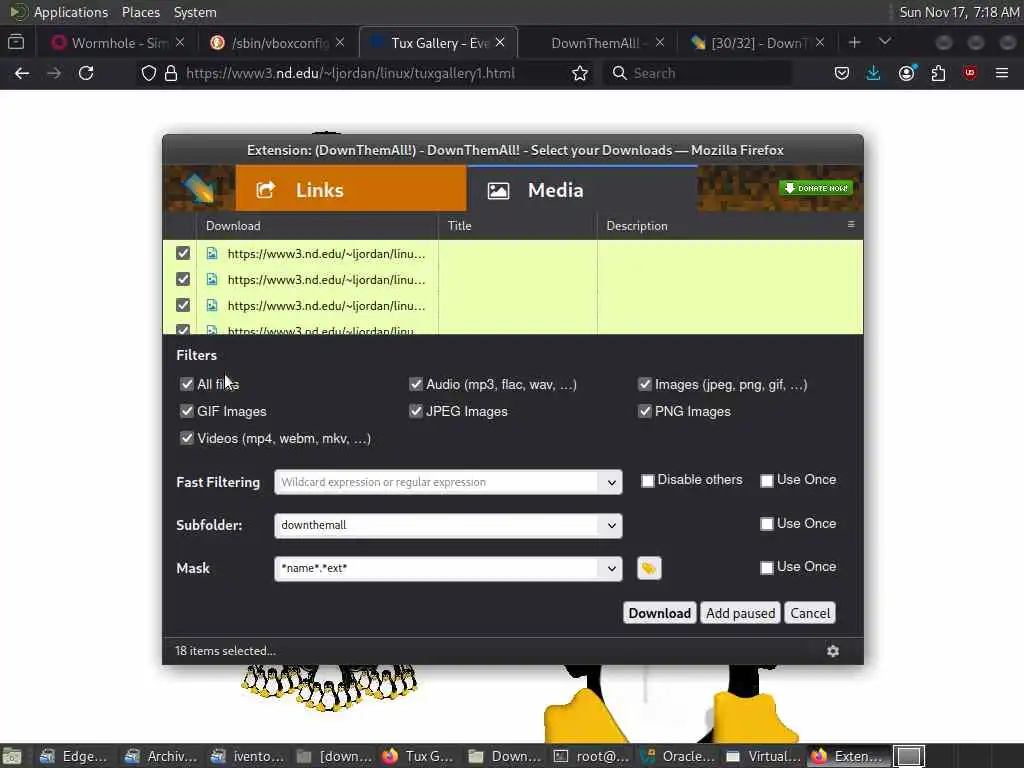Viewport: 1024px width, 768px height.
Task: Open the System menu
Action: coord(195,12)
